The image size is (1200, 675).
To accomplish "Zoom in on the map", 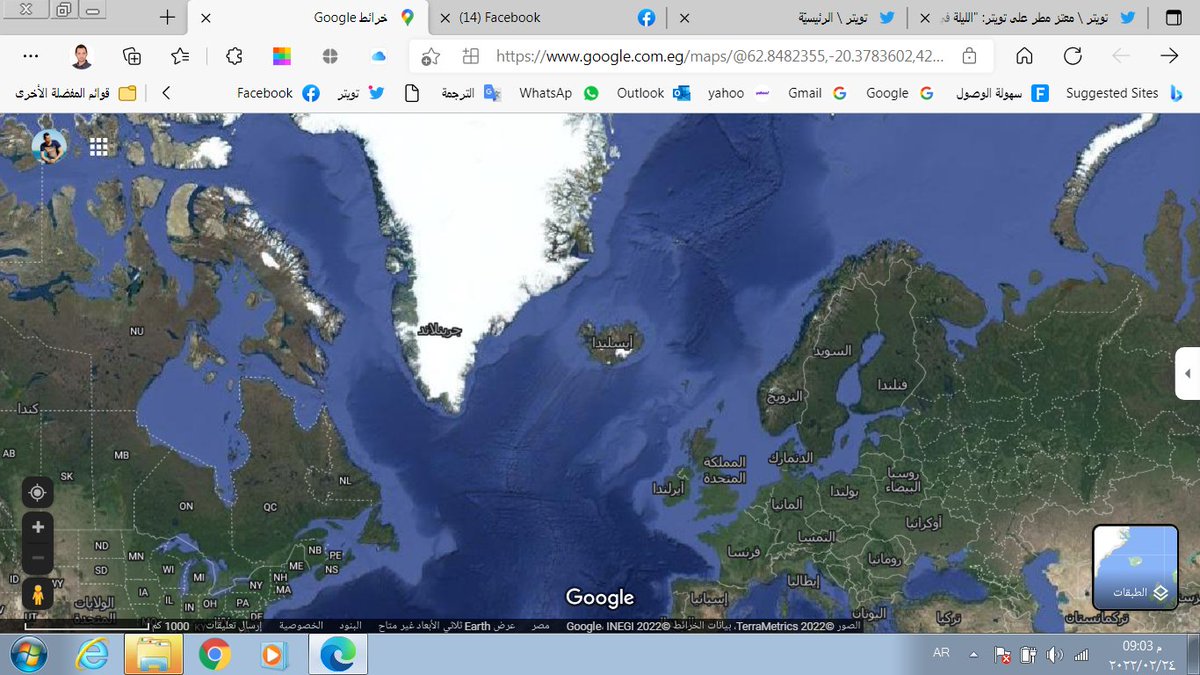I will (38, 527).
